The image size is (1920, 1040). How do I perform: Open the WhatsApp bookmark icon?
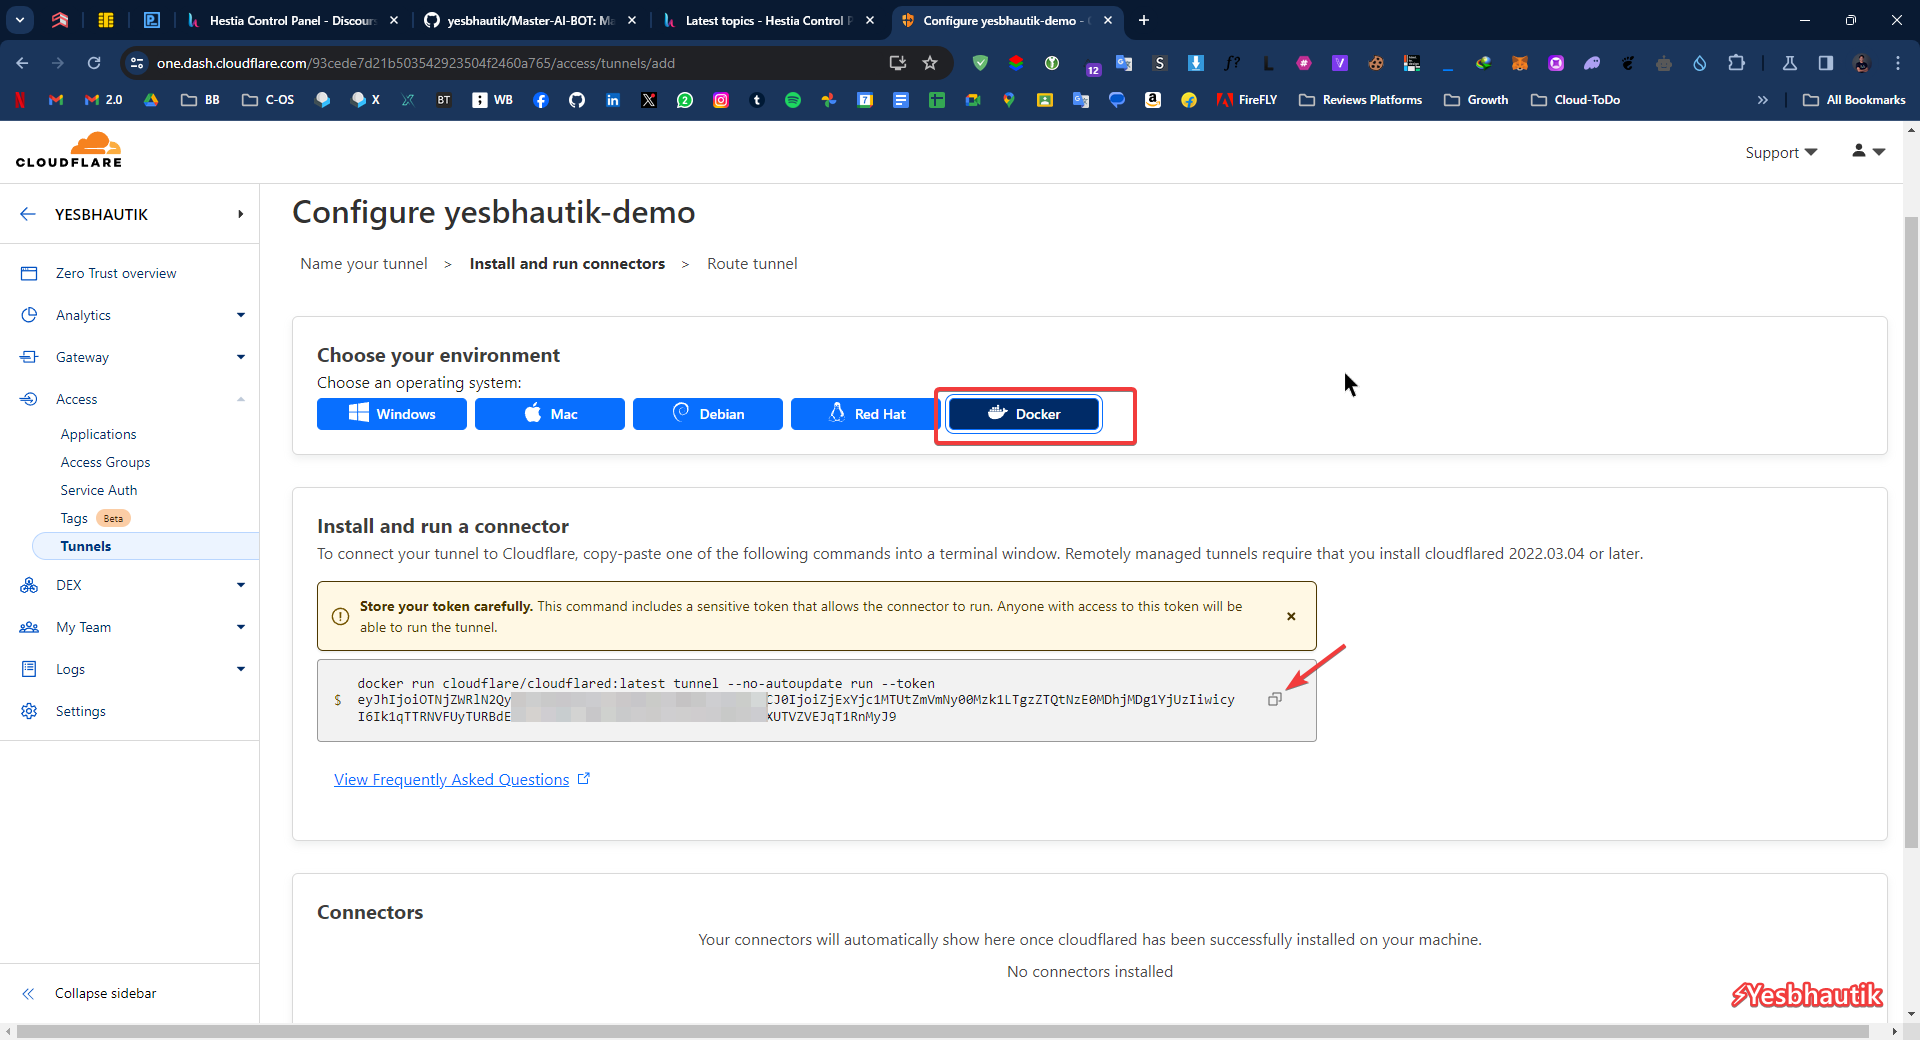(x=685, y=100)
